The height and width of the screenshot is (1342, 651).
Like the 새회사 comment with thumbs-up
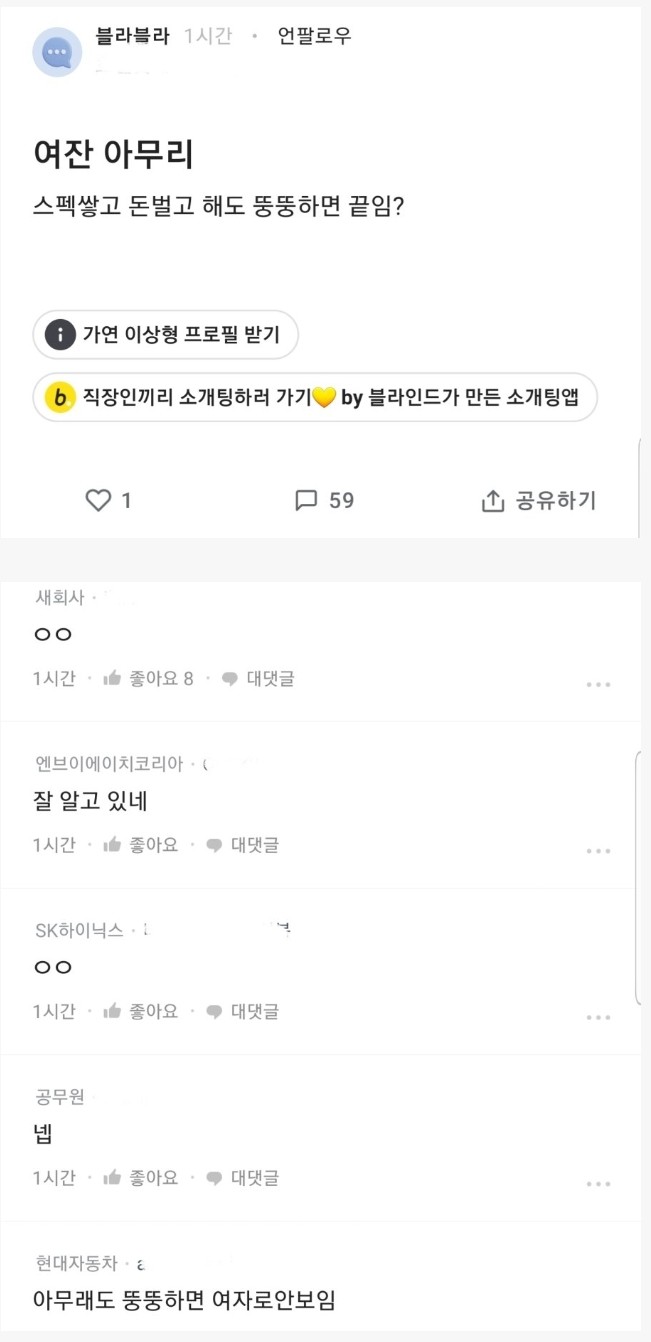(112, 679)
